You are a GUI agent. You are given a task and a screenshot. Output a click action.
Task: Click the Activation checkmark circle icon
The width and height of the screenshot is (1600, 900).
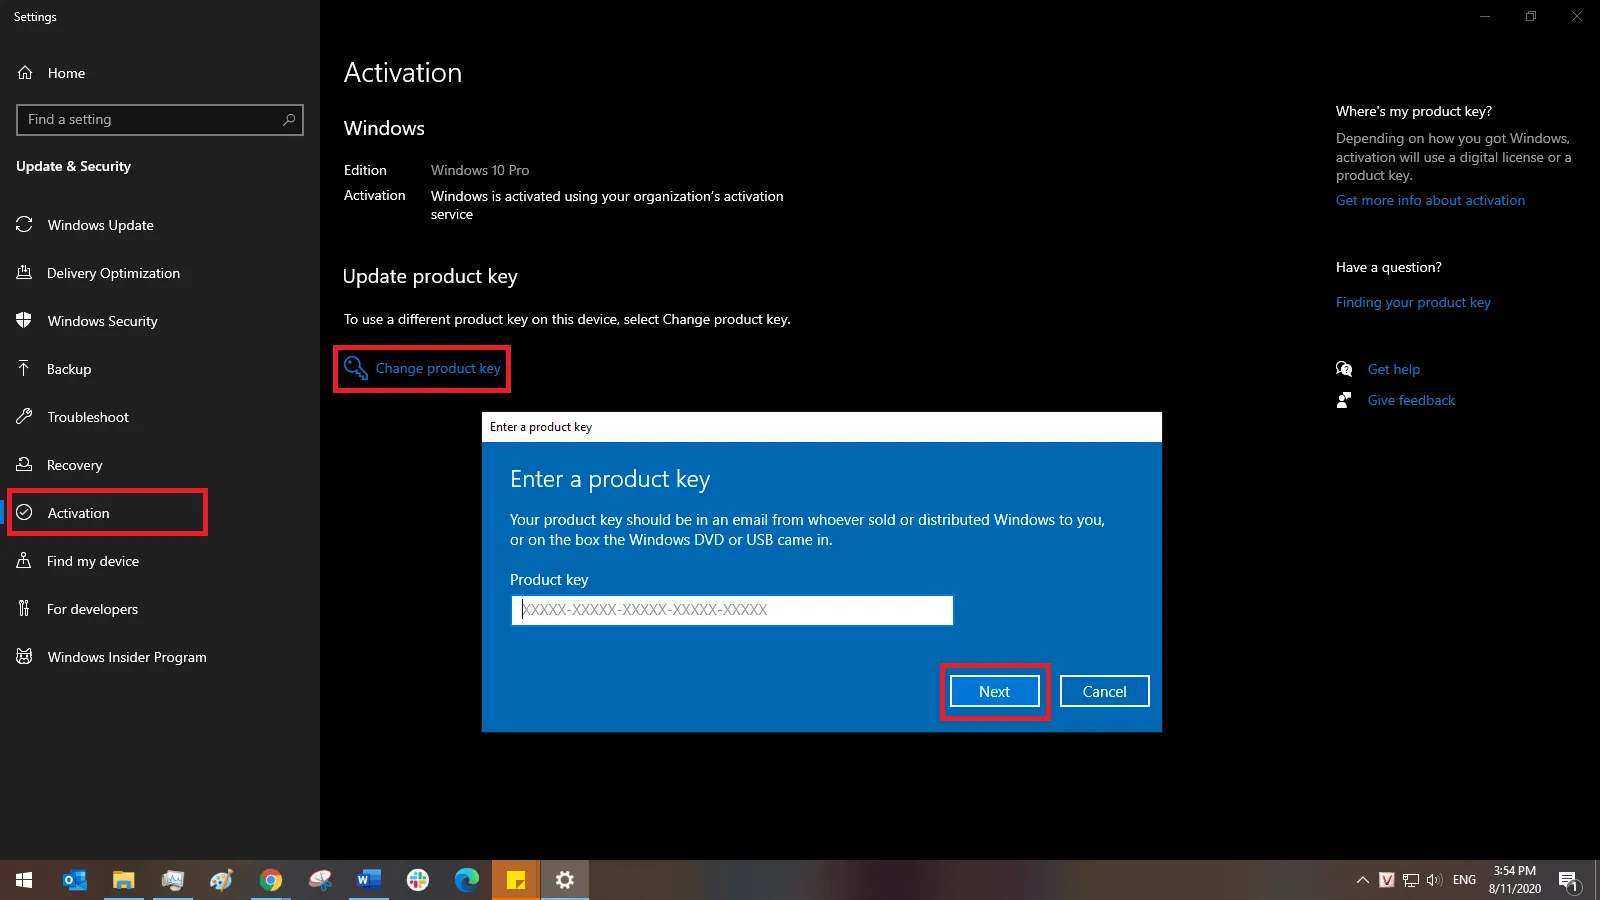25,513
